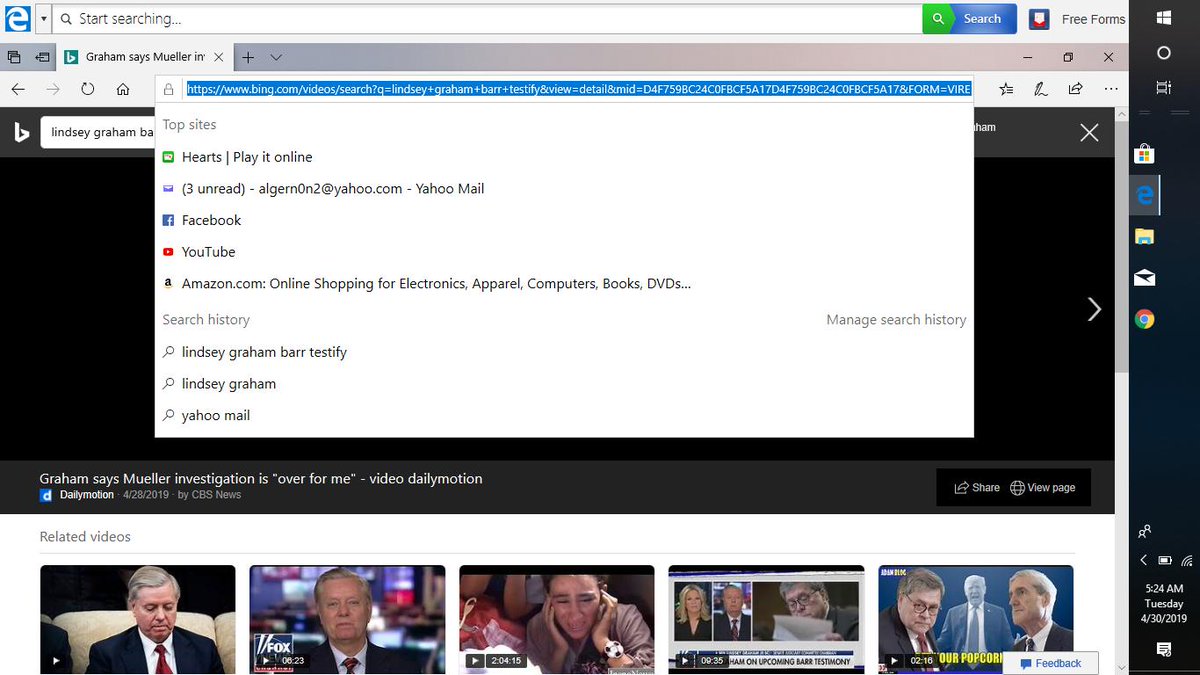This screenshot has width=1200, height=675.
Task: Play the Fox 06:23 related video
Action: click(347, 619)
